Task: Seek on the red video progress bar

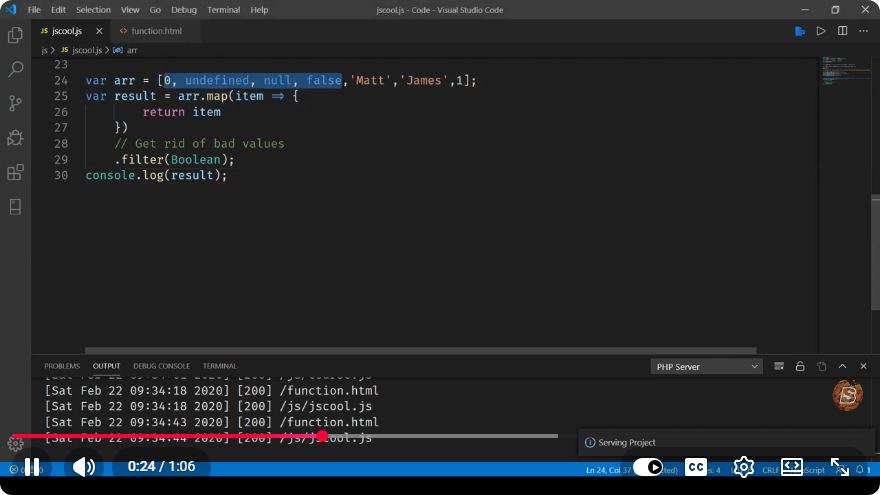Action: click(x=167, y=436)
